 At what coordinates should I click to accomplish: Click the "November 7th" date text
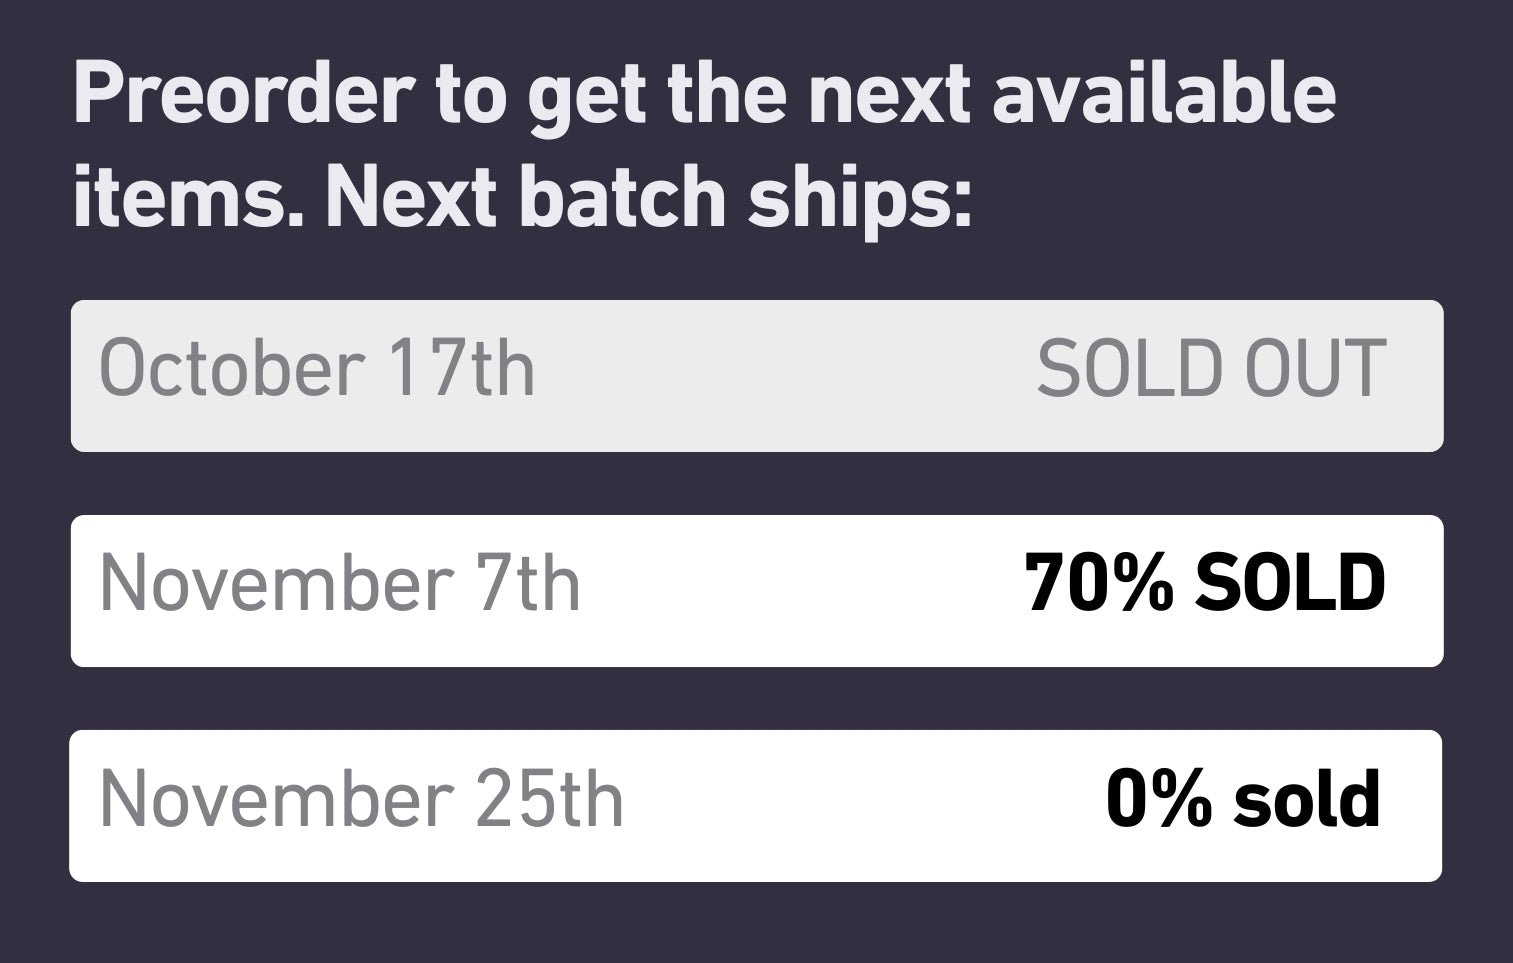[x=340, y=584]
